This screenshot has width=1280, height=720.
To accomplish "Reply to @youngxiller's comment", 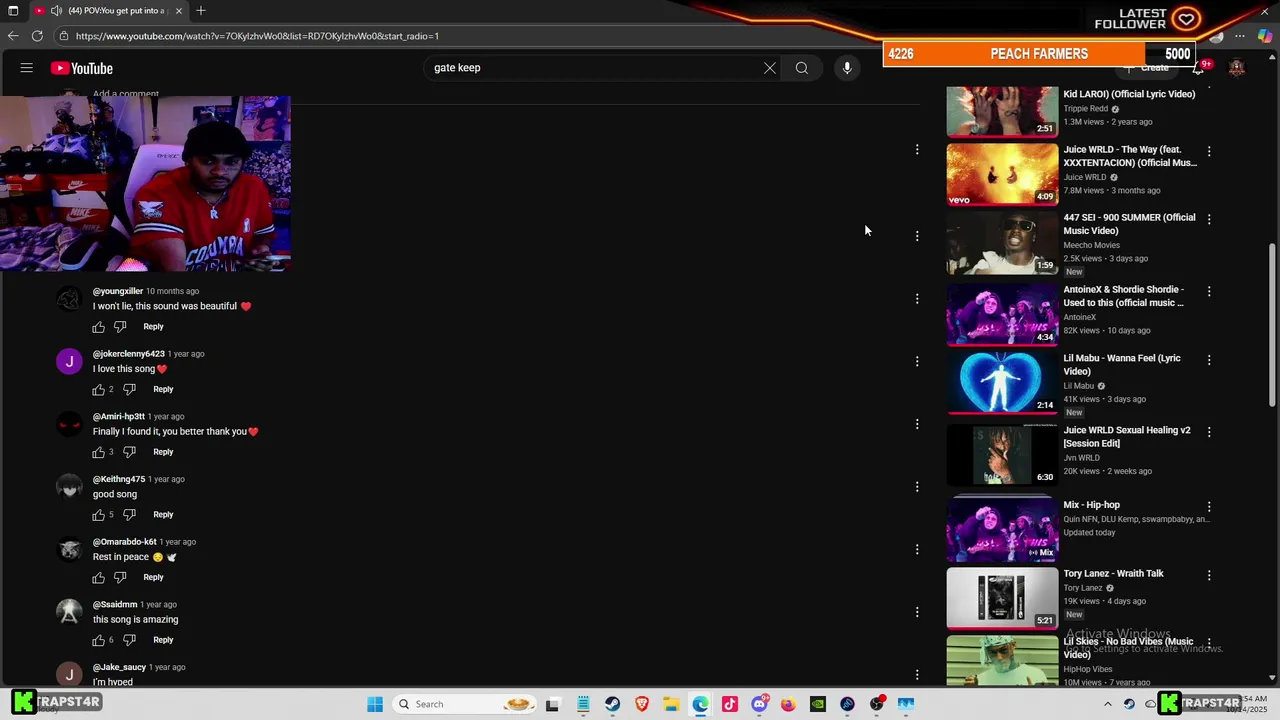I will 153,327.
